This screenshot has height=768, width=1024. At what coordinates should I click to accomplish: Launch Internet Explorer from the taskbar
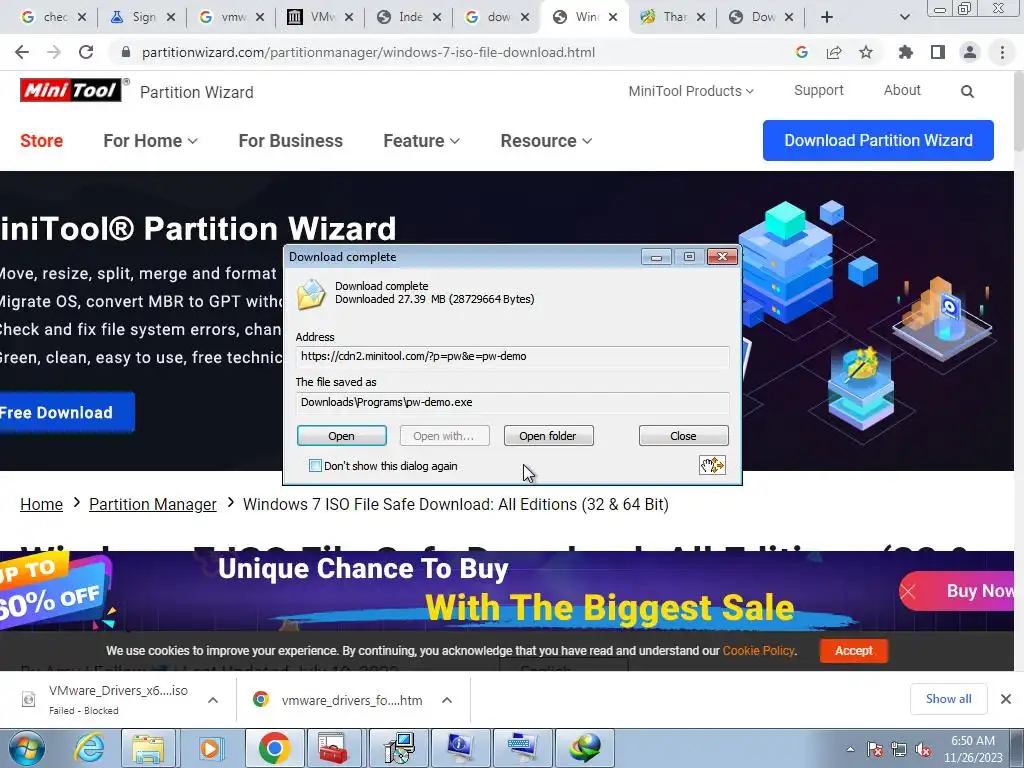click(x=89, y=748)
